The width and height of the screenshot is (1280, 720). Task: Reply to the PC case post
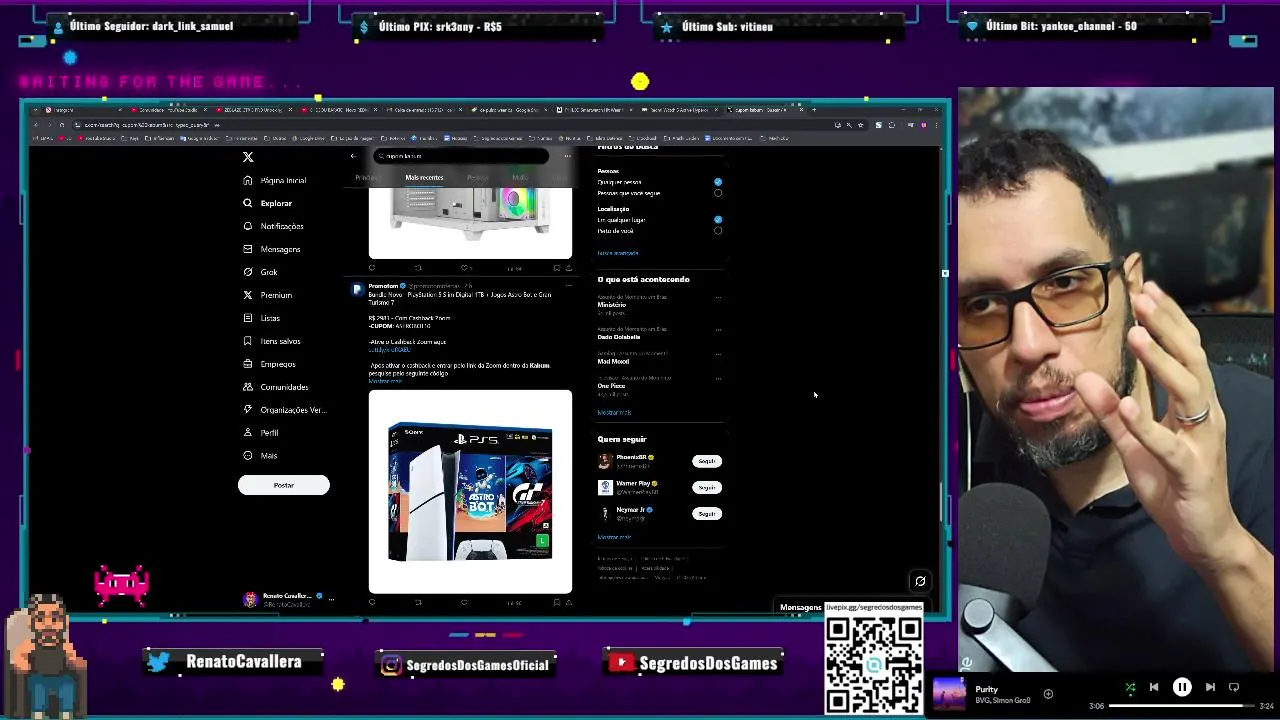coord(372,268)
